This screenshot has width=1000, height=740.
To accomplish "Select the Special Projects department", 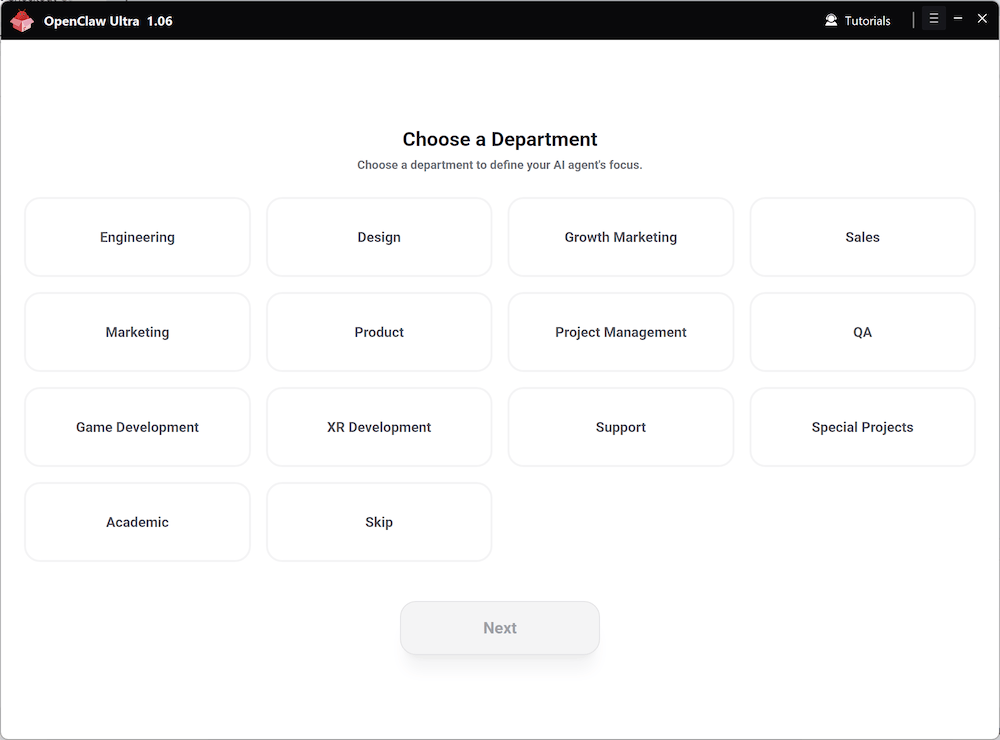I will tap(862, 427).
